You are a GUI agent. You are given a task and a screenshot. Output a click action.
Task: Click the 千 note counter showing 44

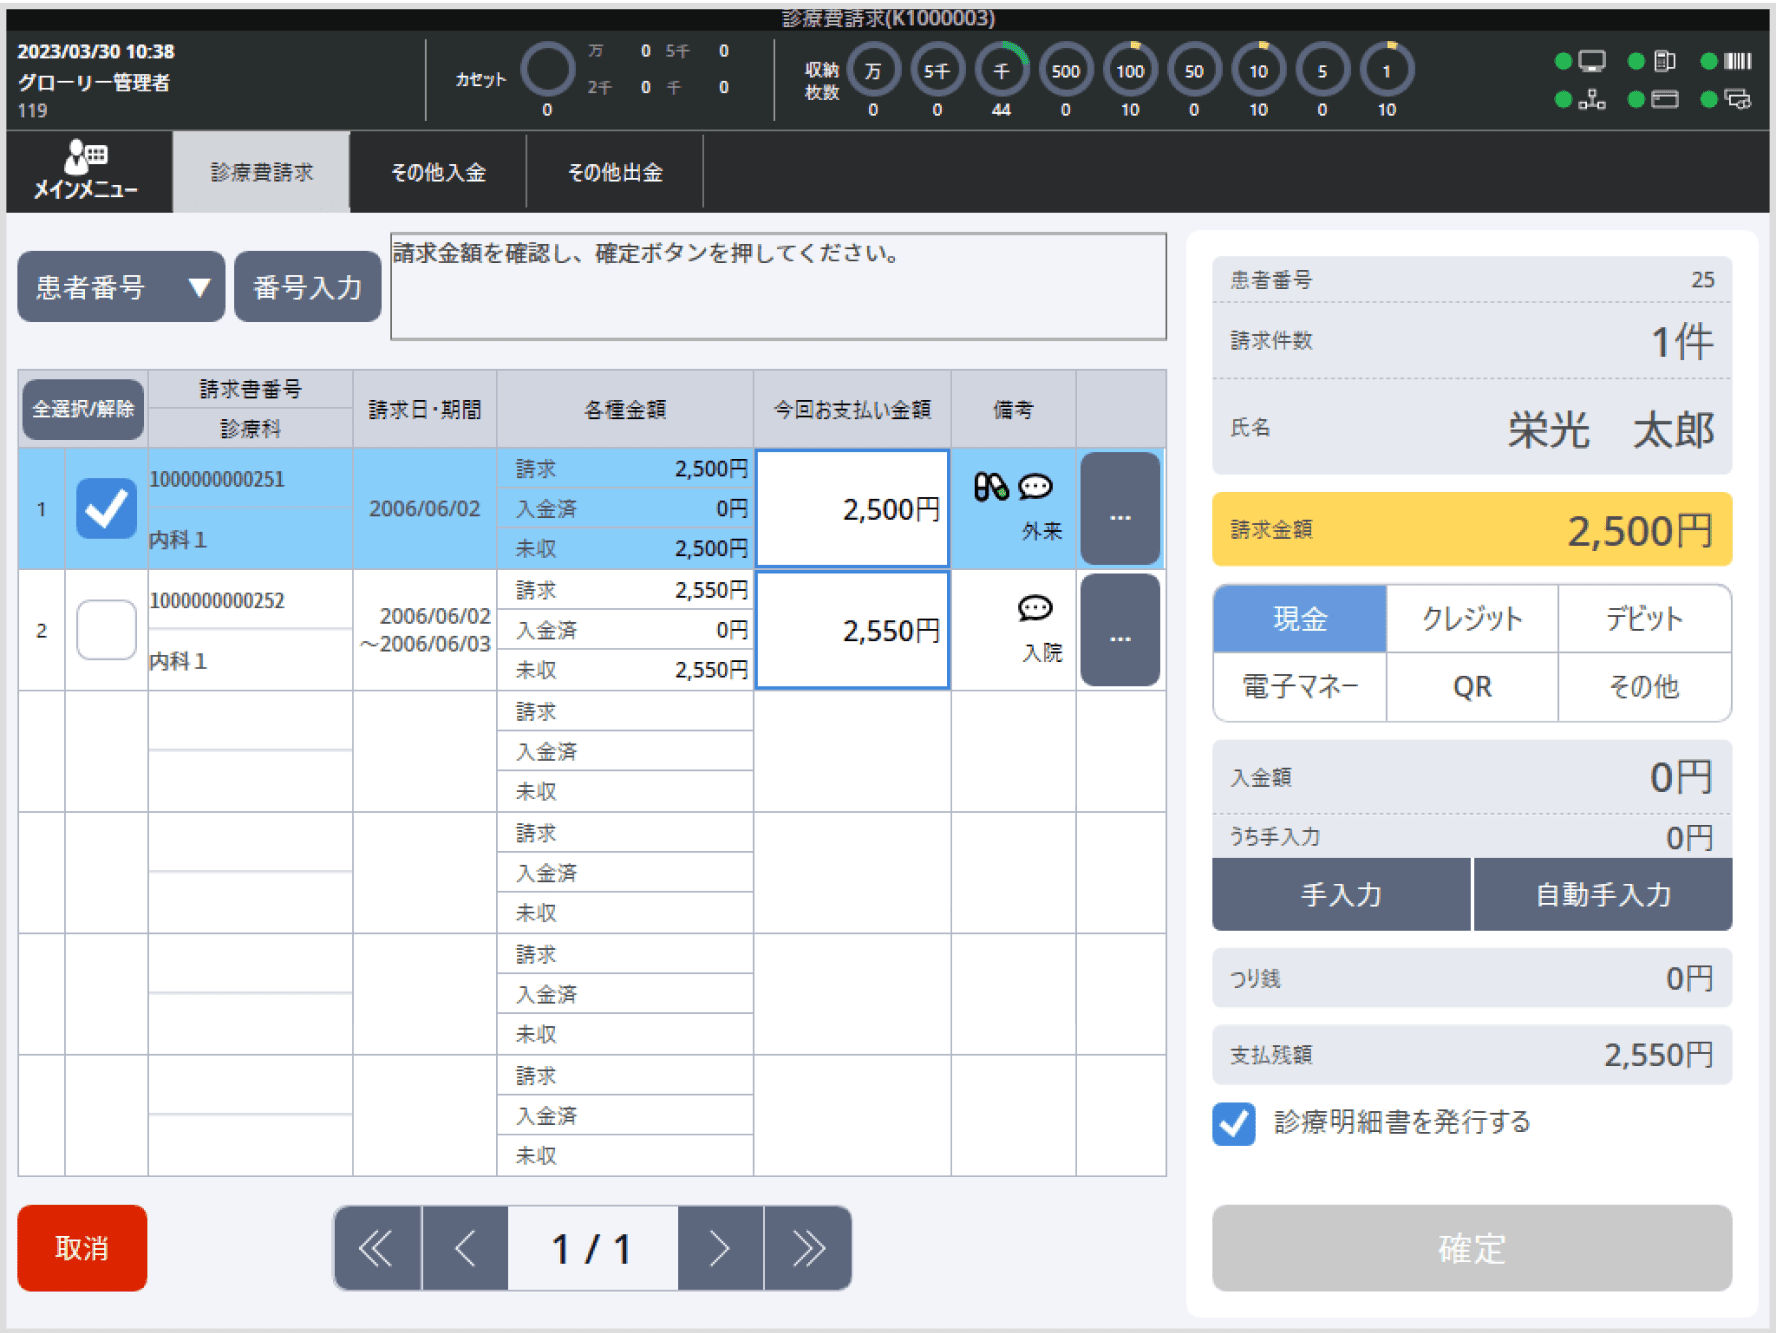tap(1001, 70)
